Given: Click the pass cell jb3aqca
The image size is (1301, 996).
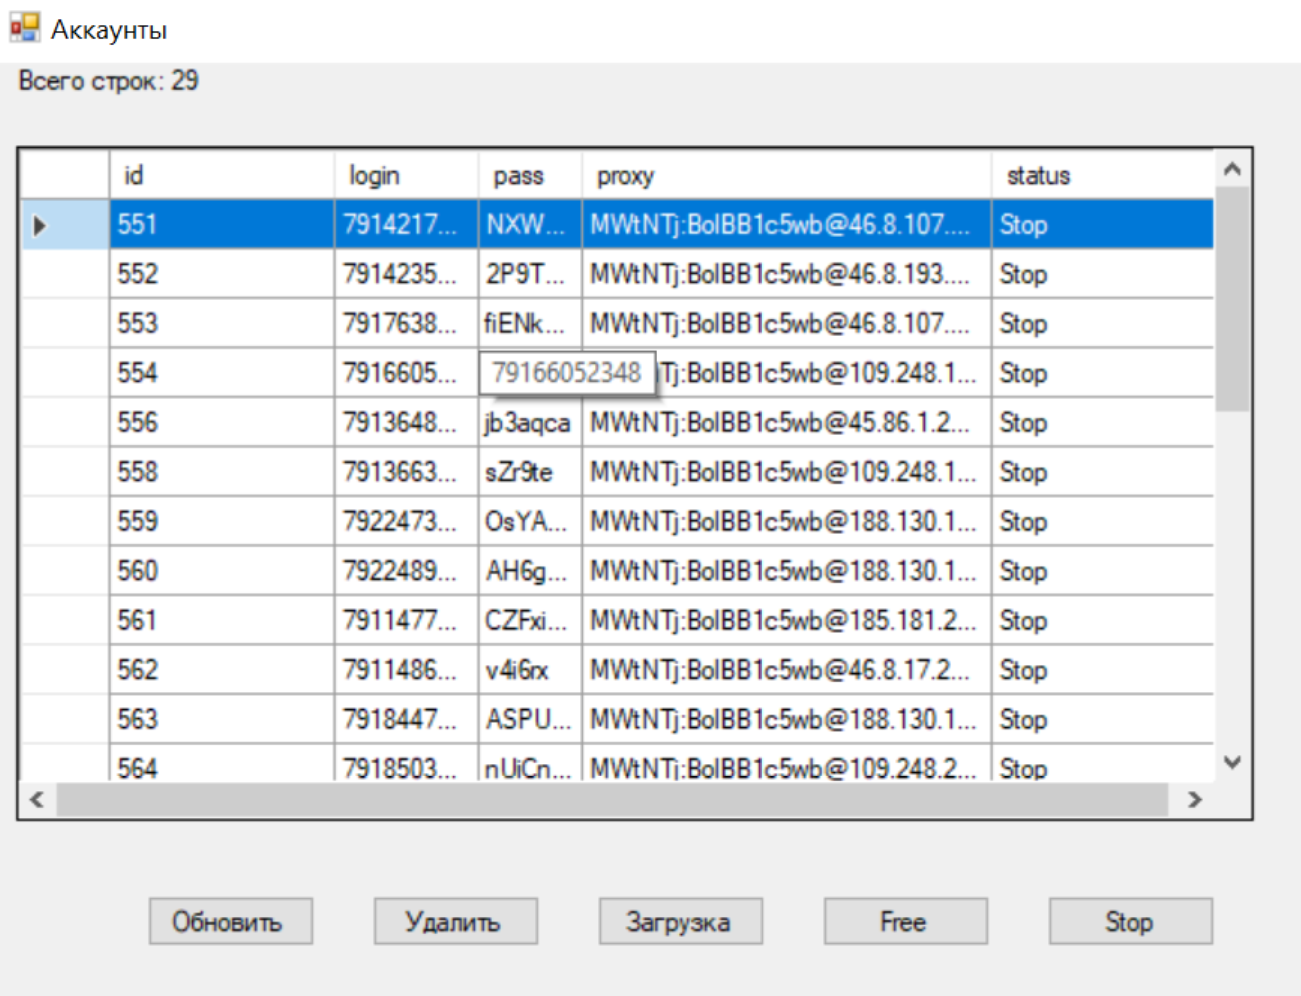Looking at the screenshot, I should point(529,423).
